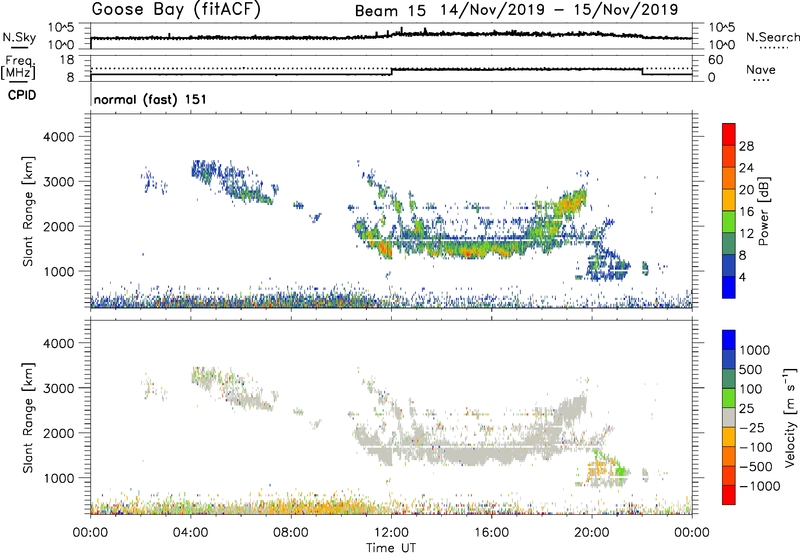The image size is (800, 554).
Task: Click the 'Power [dB]' colorbar title
Action: (764, 211)
